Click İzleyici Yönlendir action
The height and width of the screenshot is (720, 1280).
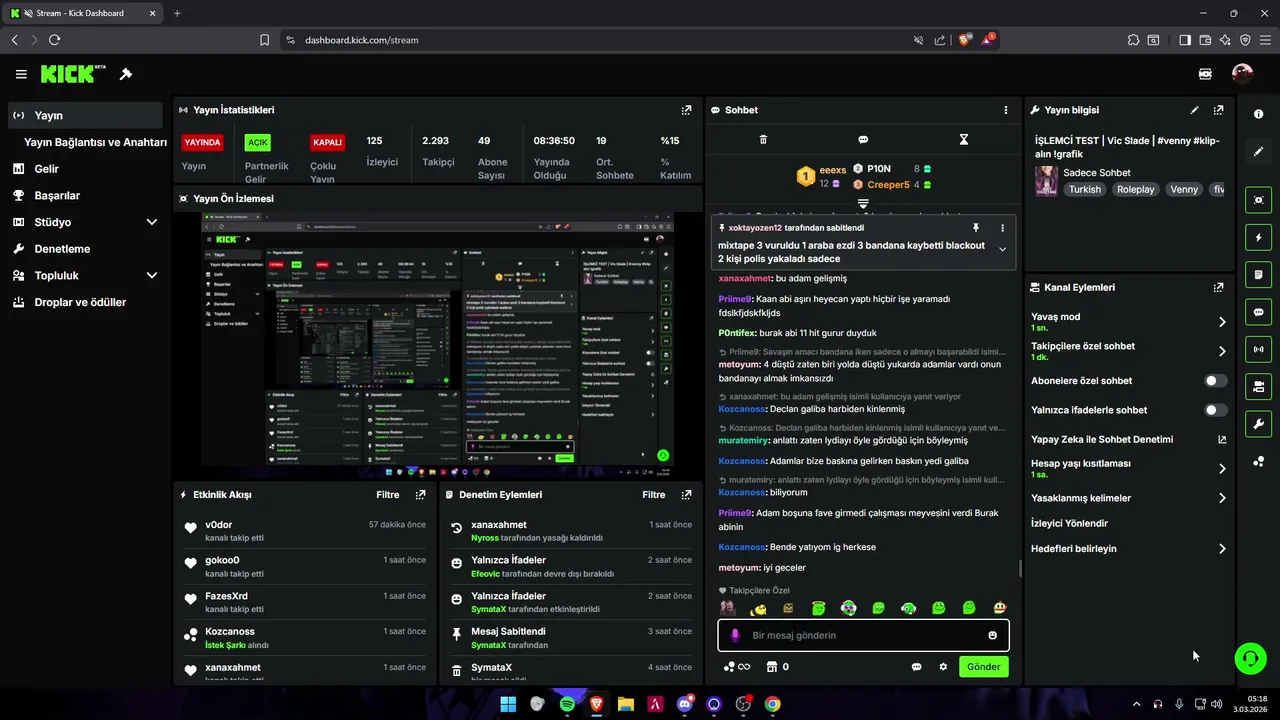click(1069, 523)
